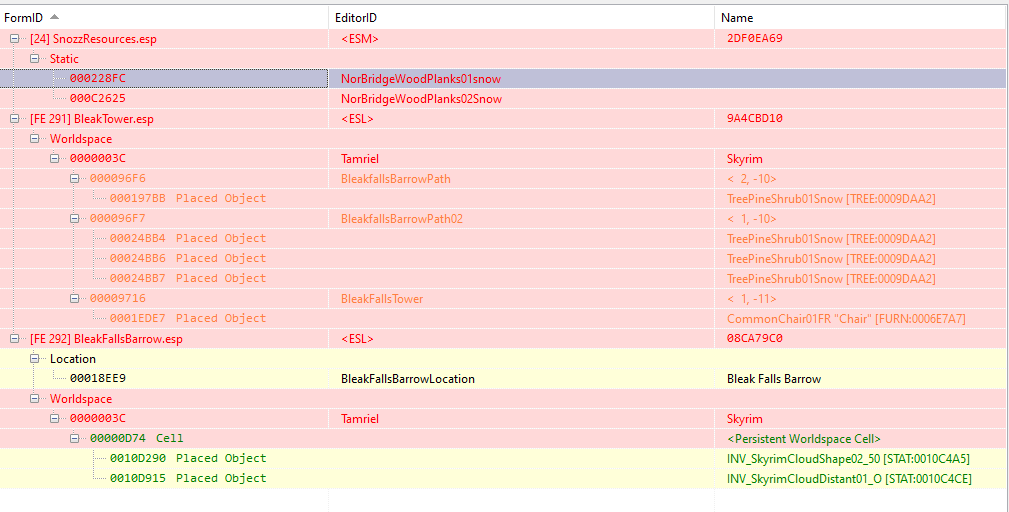Sort by the Name column header
This screenshot has width=1009, height=512.
click(861, 18)
